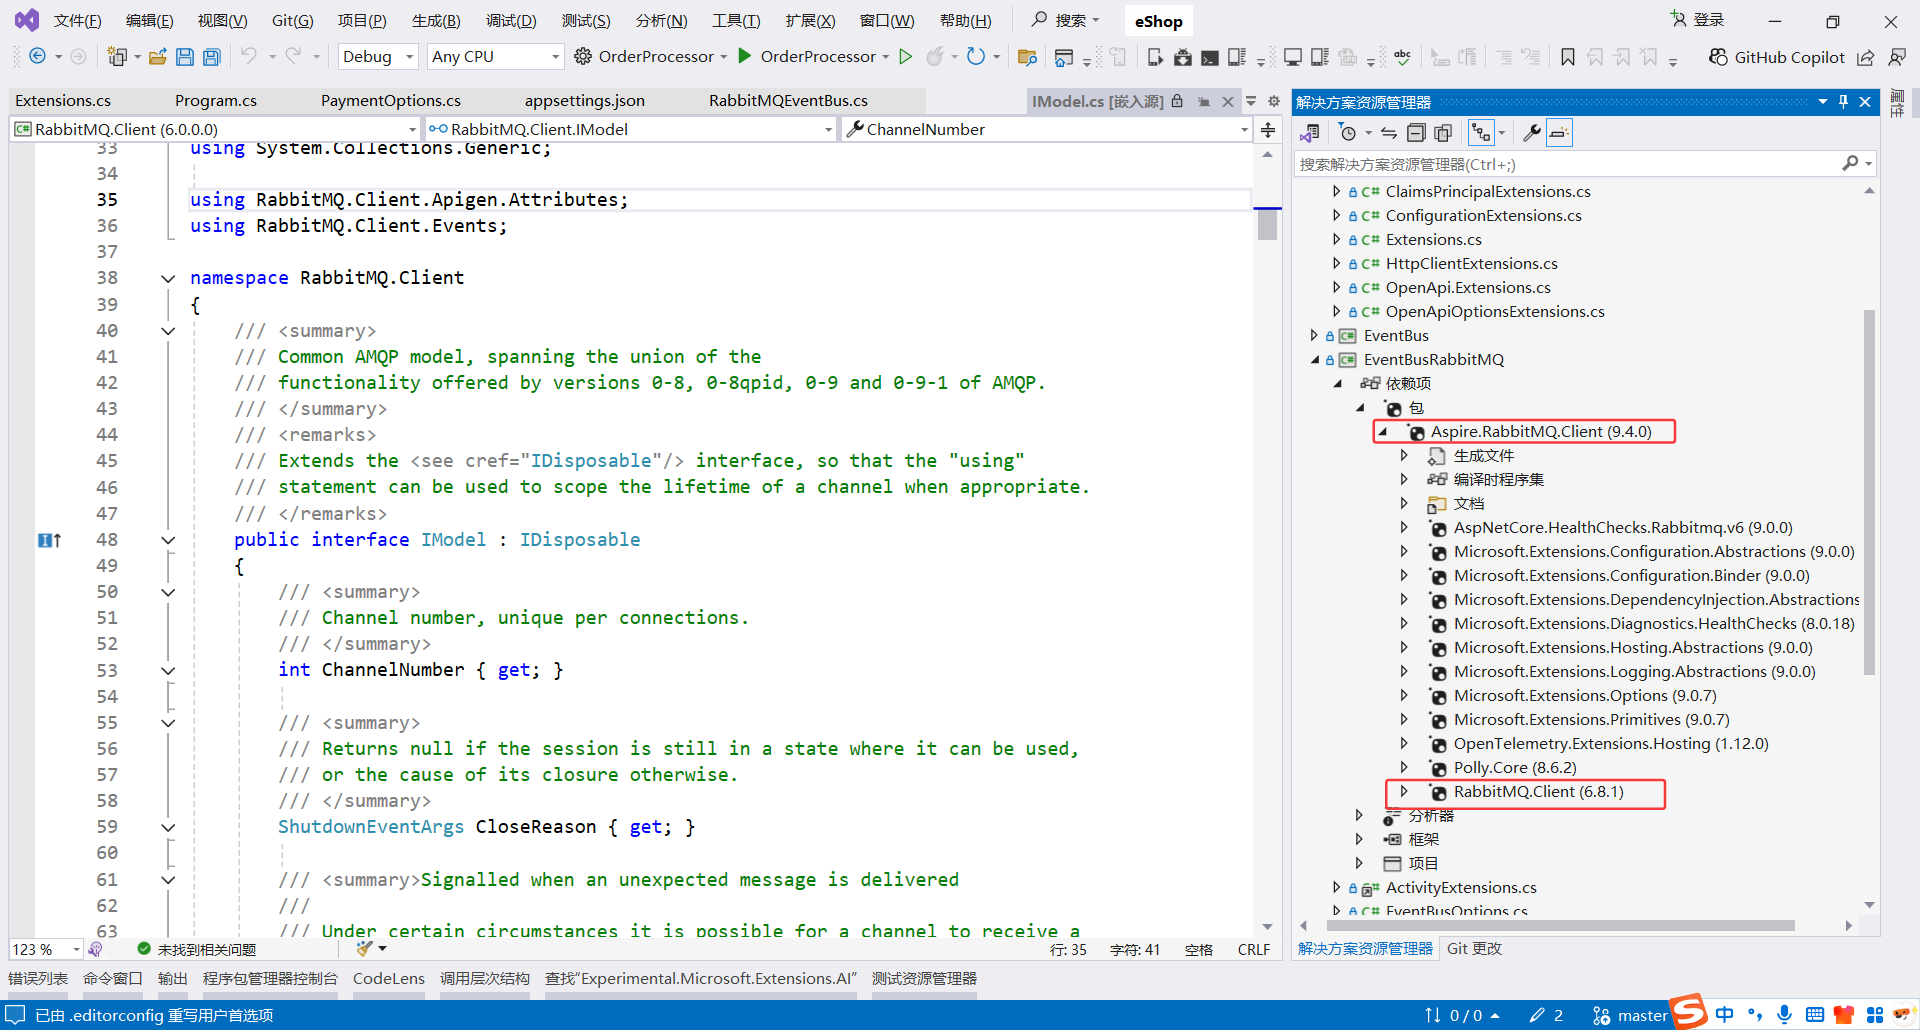Click the Undo arrow icon
This screenshot has width=1920, height=1030.
tap(249, 56)
